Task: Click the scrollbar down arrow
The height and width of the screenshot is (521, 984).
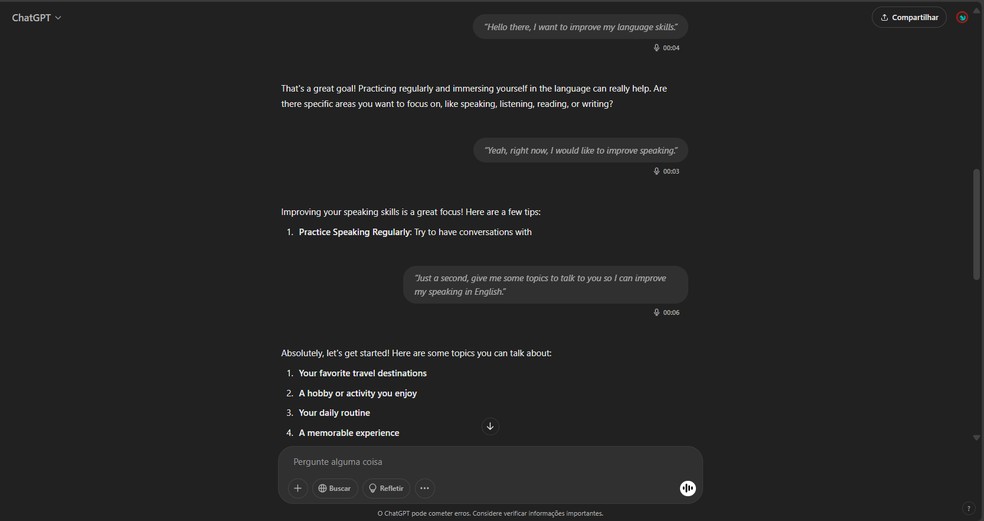Action: coord(977,438)
